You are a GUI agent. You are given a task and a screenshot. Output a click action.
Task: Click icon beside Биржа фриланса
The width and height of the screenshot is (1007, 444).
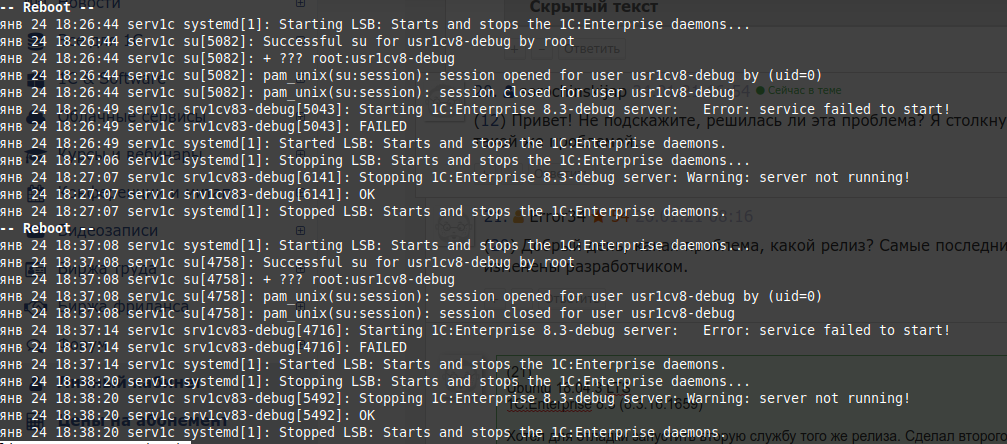tap(36, 306)
